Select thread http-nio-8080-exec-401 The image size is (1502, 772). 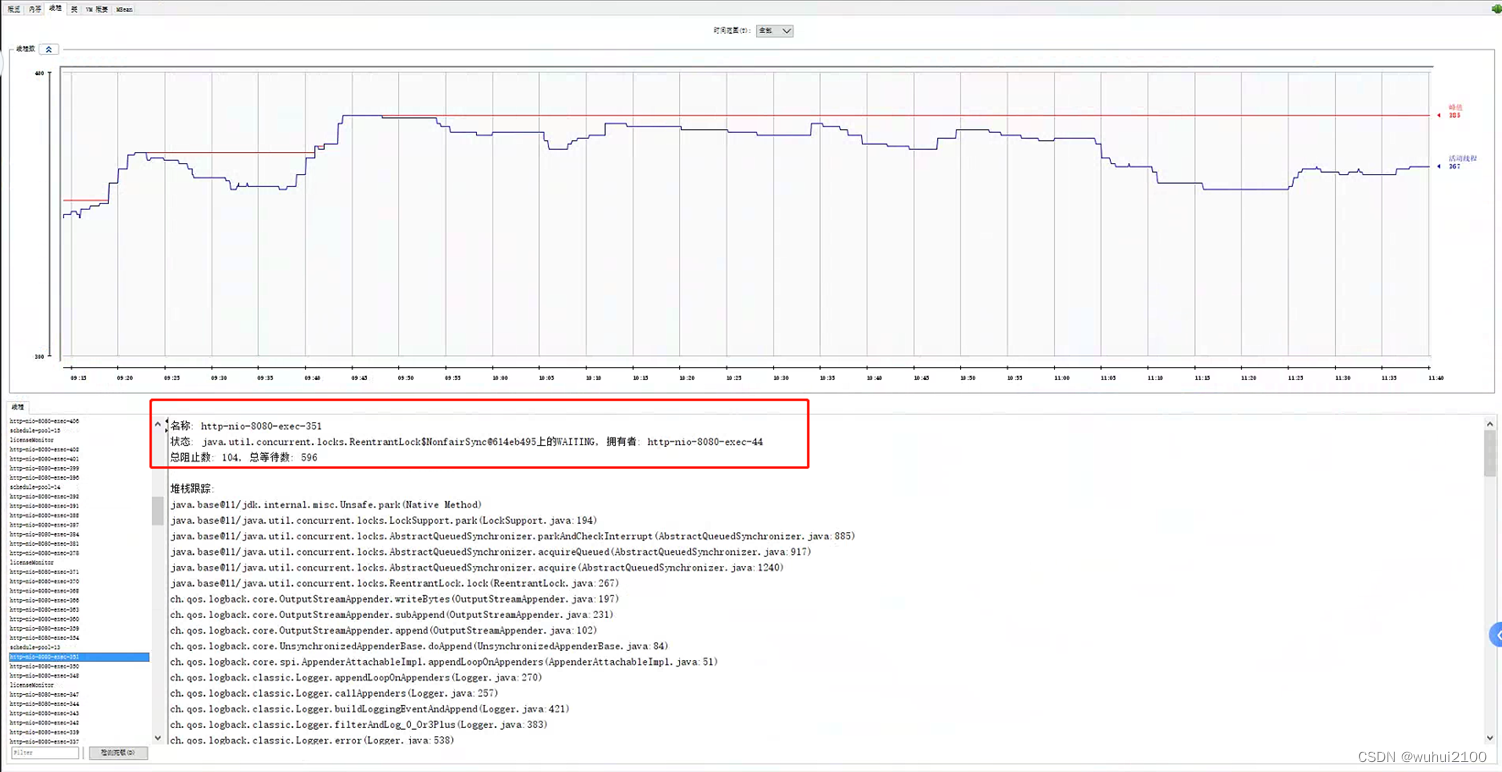point(44,459)
